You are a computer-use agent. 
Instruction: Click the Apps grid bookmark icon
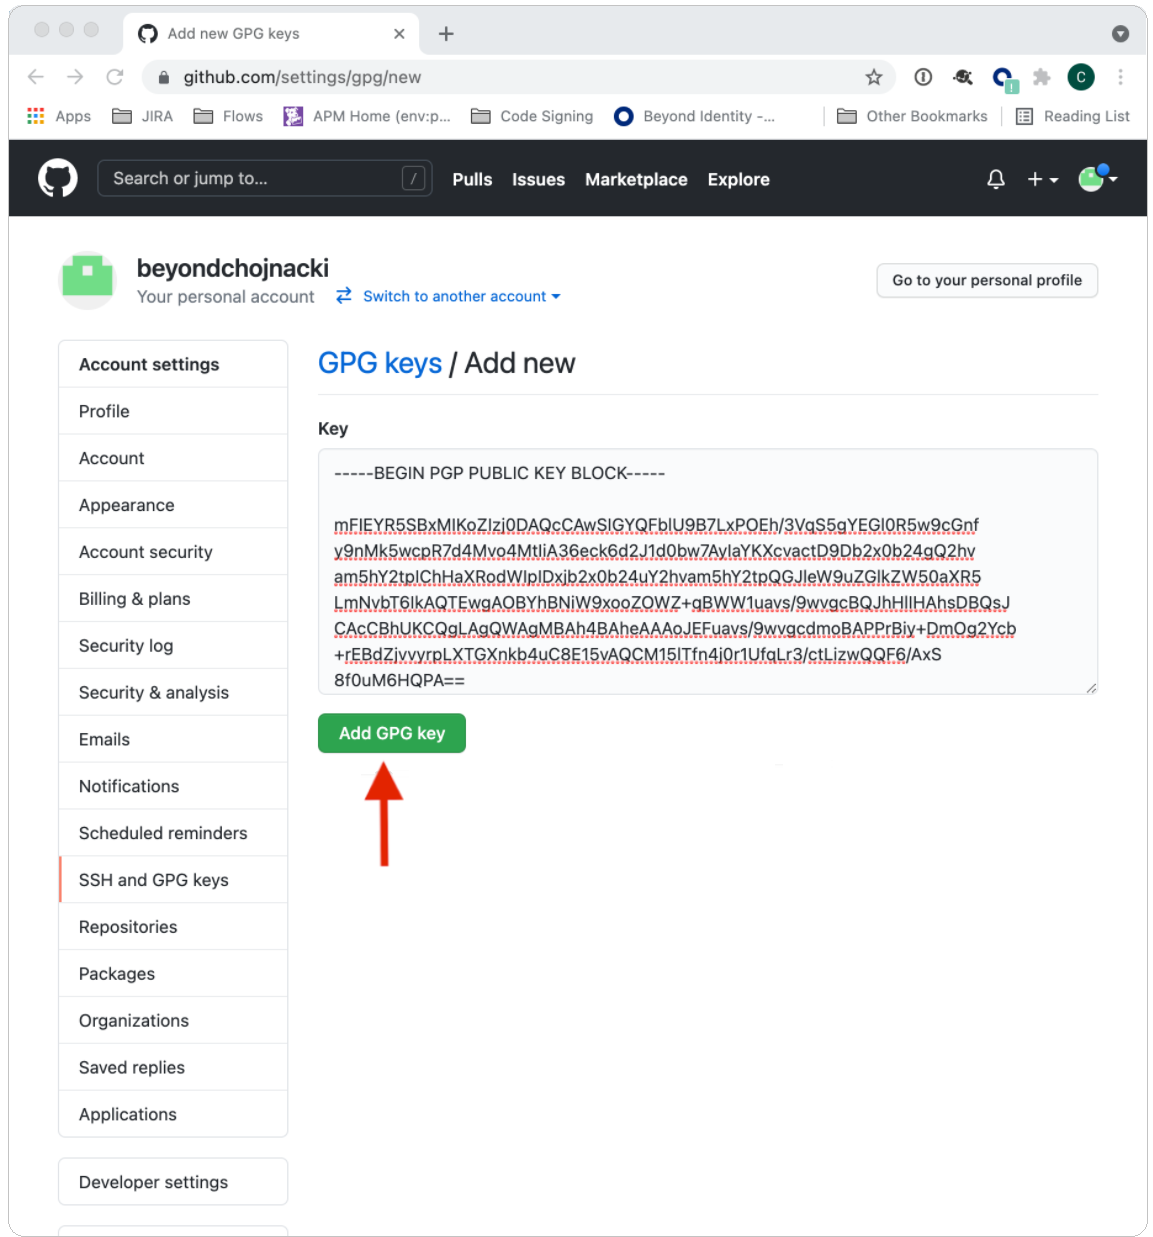(x=36, y=116)
